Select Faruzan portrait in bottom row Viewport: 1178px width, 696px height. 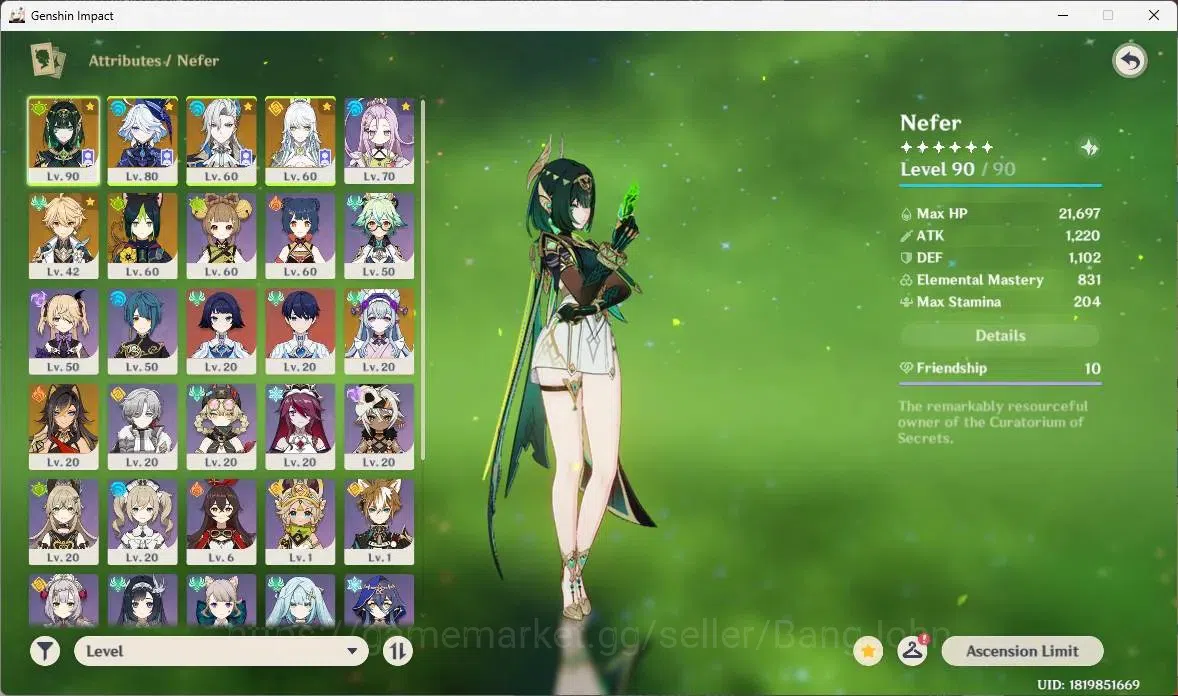[x=300, y=601]
